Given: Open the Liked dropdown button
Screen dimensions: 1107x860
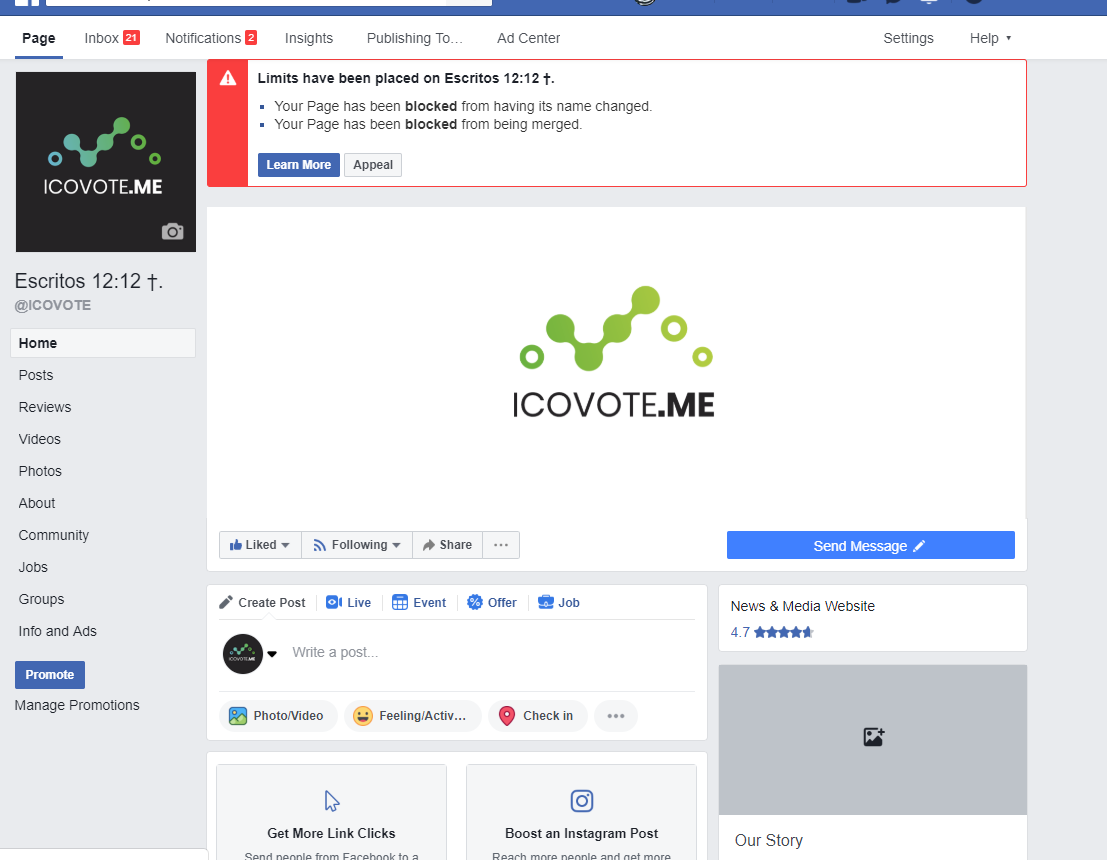Looking at the screenshot, I should pyautogui.click(x=260, y=545).
